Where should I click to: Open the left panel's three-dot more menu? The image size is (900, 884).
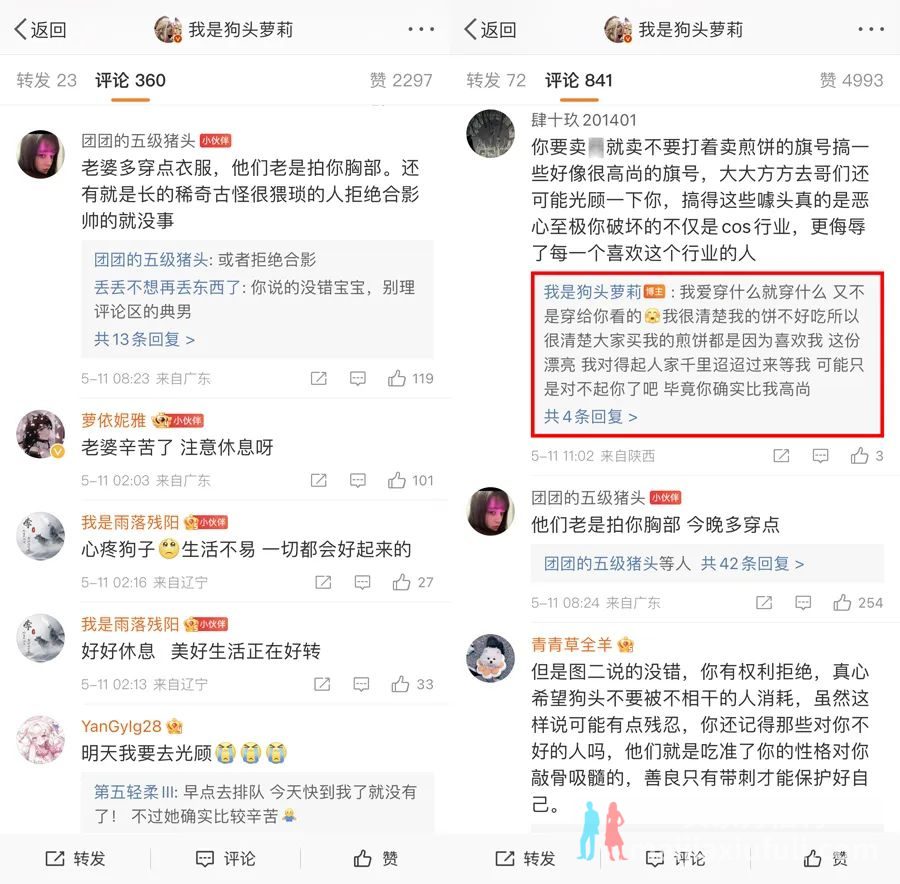click(421, 29)
